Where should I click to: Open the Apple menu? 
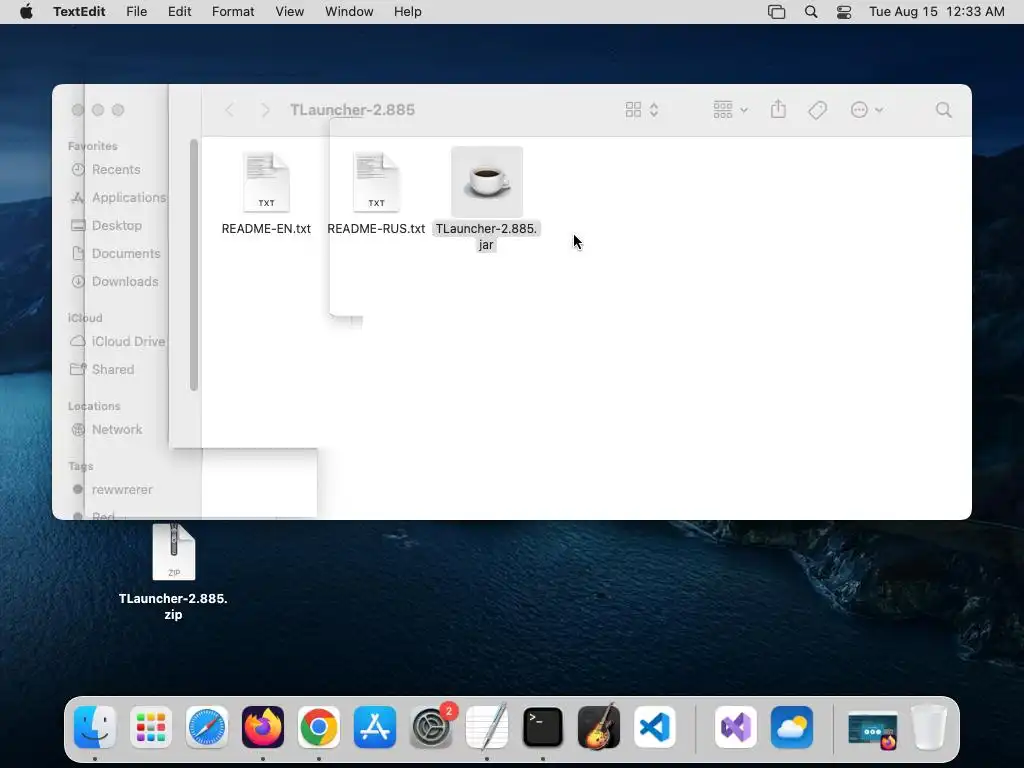click(x=26, y=12)
